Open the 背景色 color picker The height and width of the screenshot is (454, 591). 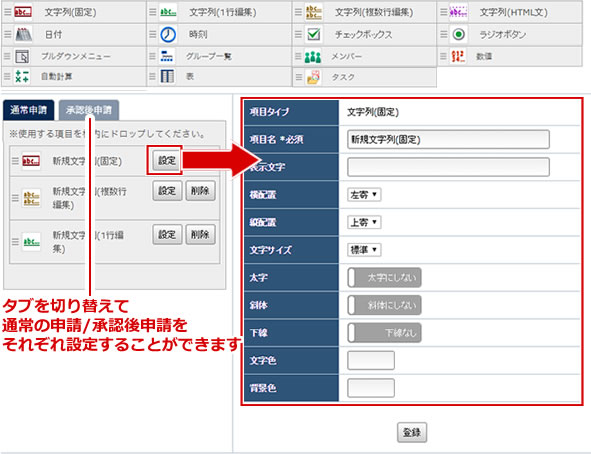pyautogui.click(x=371, y=388)
